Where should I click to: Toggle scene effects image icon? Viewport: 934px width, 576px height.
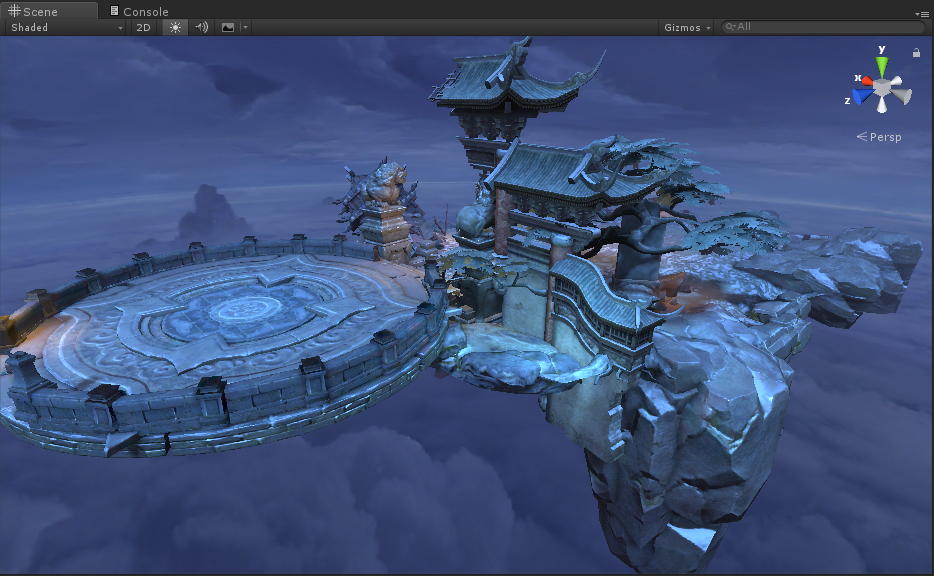tap(228, 27)
